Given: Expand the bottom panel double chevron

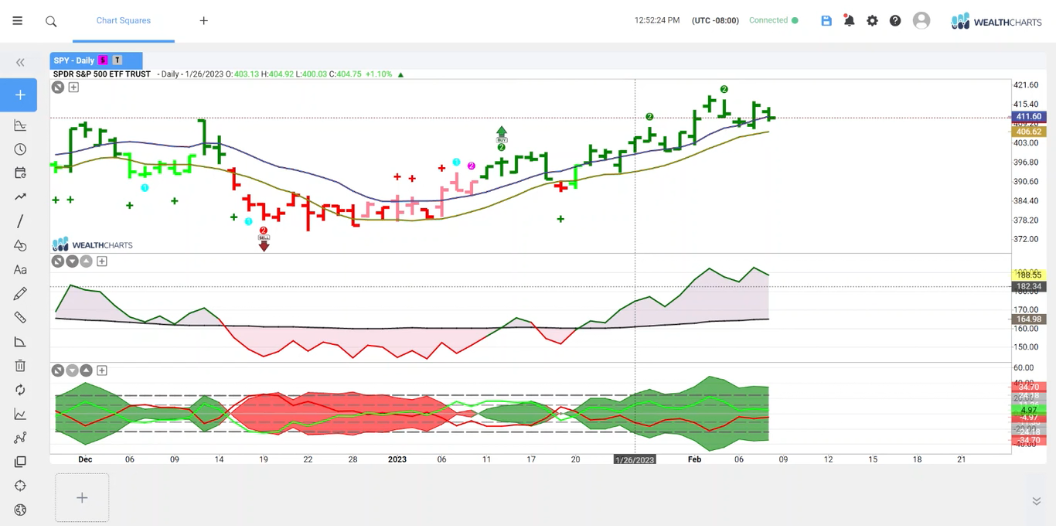Looking at the screenshot, I should (1036, 501).
